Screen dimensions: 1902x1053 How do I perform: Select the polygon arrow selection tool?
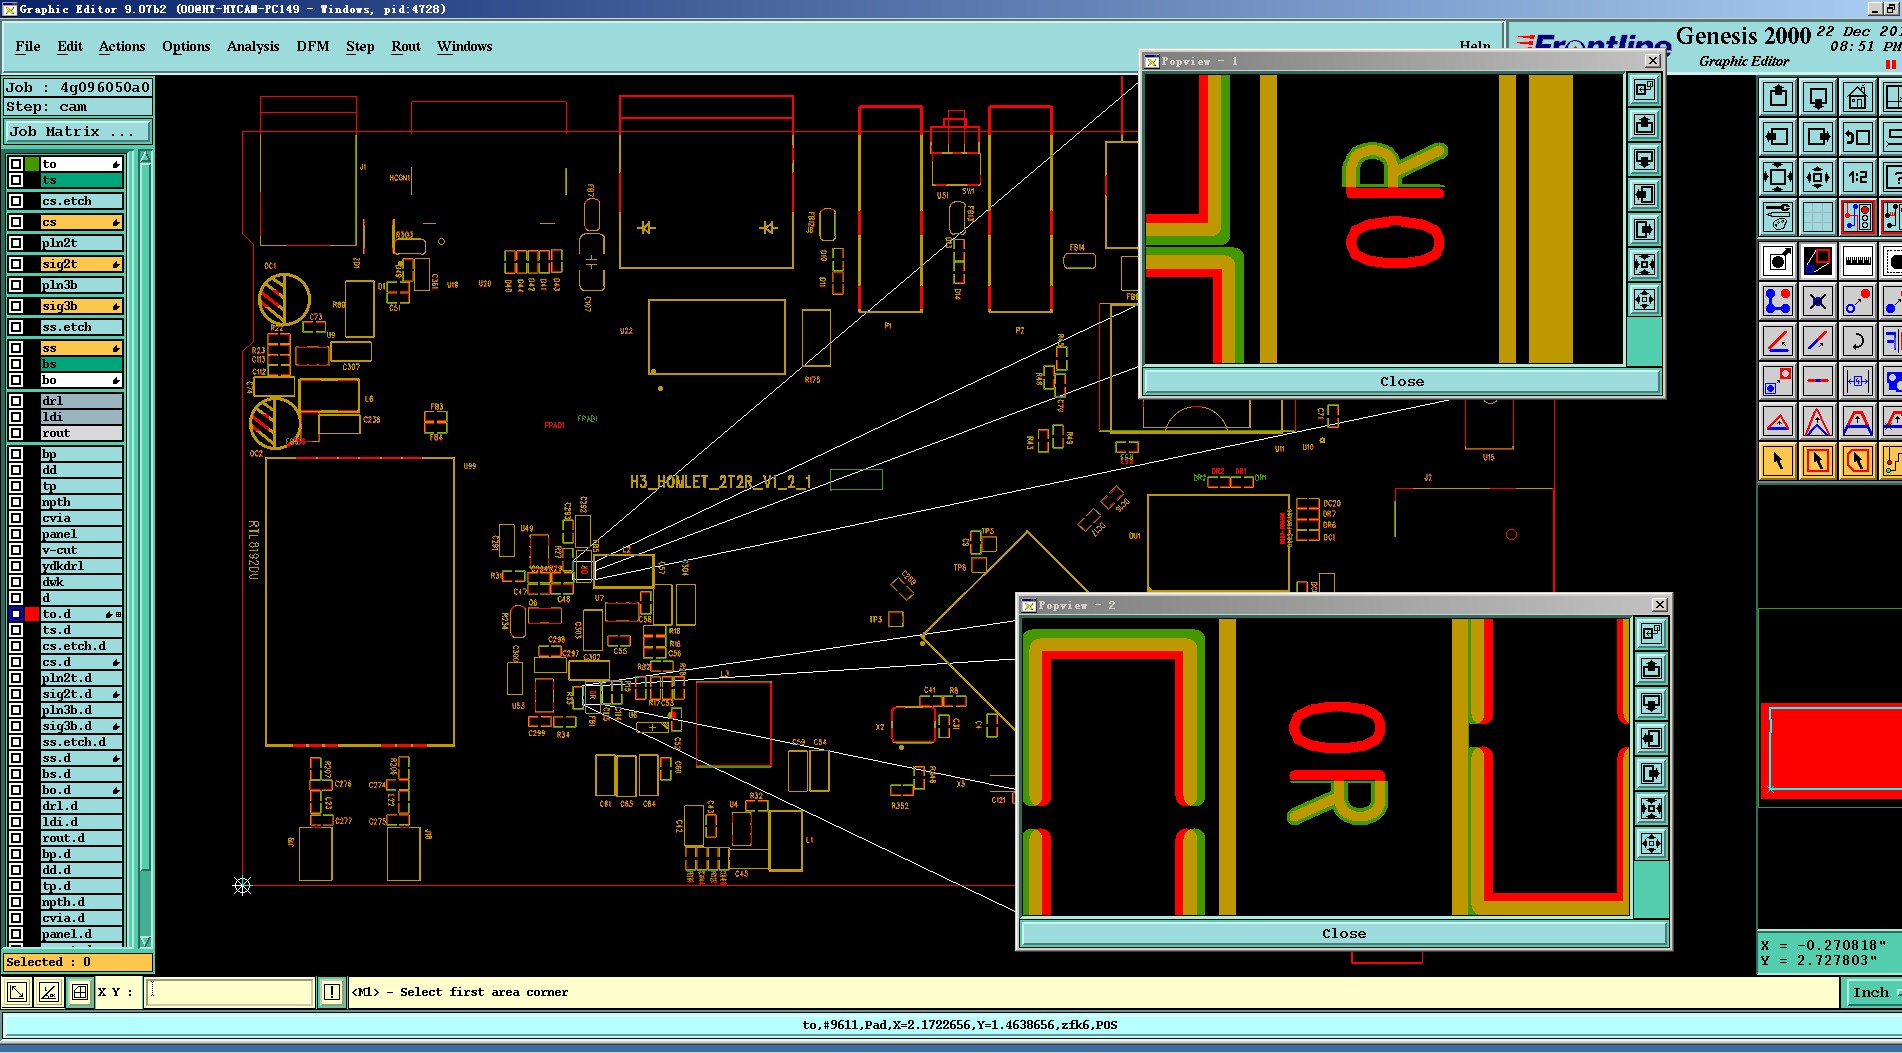[x=1858, y=461]
